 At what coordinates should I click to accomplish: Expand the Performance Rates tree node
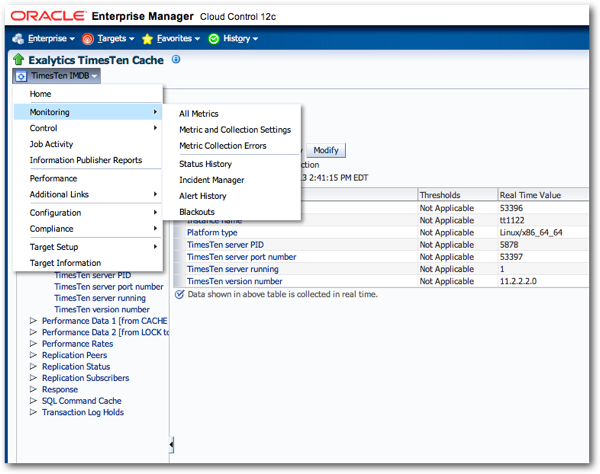tap(34, 344)
